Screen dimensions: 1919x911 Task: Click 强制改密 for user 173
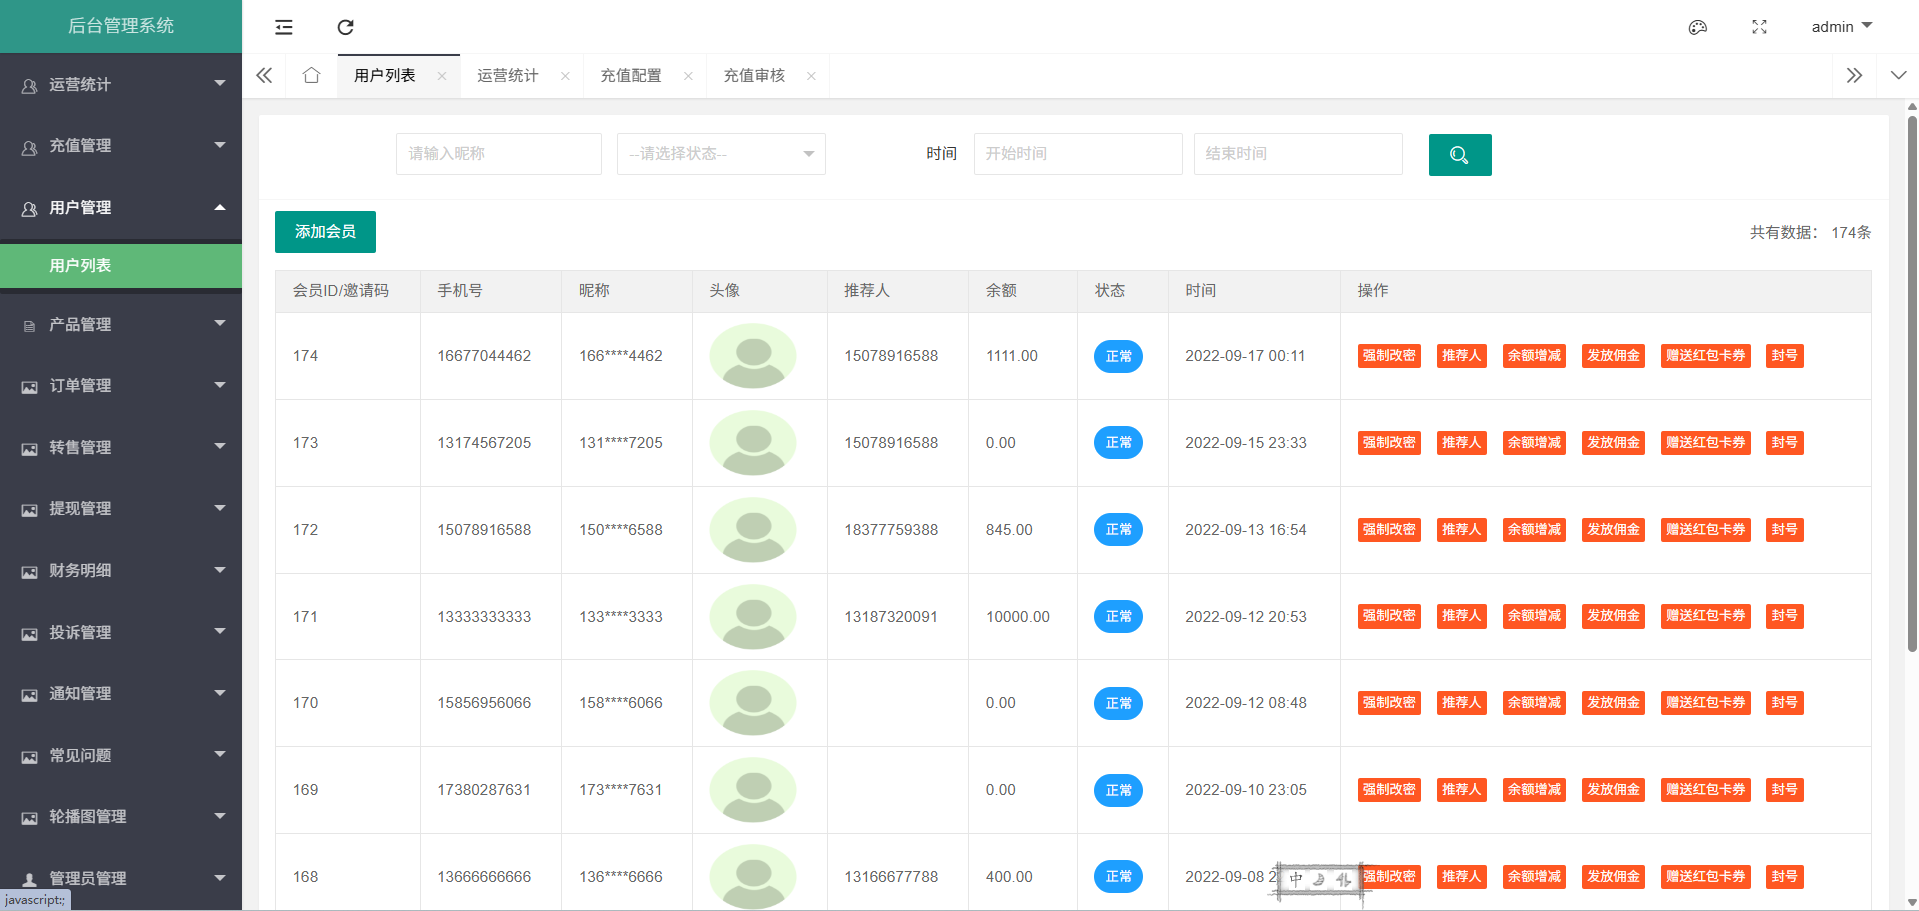1388,443
